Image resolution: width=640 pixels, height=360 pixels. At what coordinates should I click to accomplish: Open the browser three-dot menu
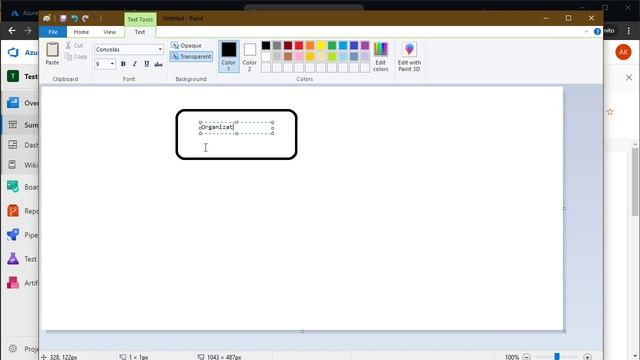[x=629, y=31]
